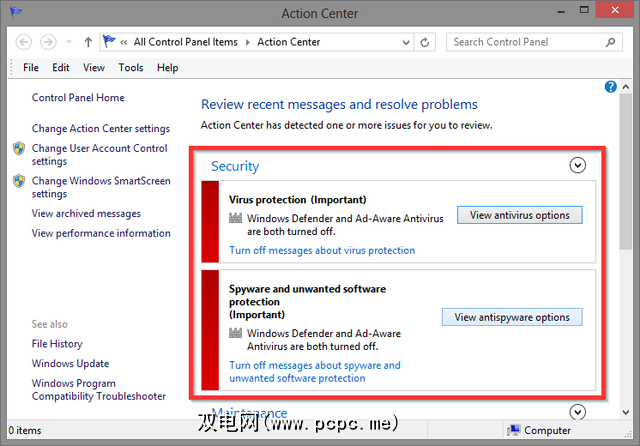
Task: Click Virus protection (Important) heading
Action: 298,200
